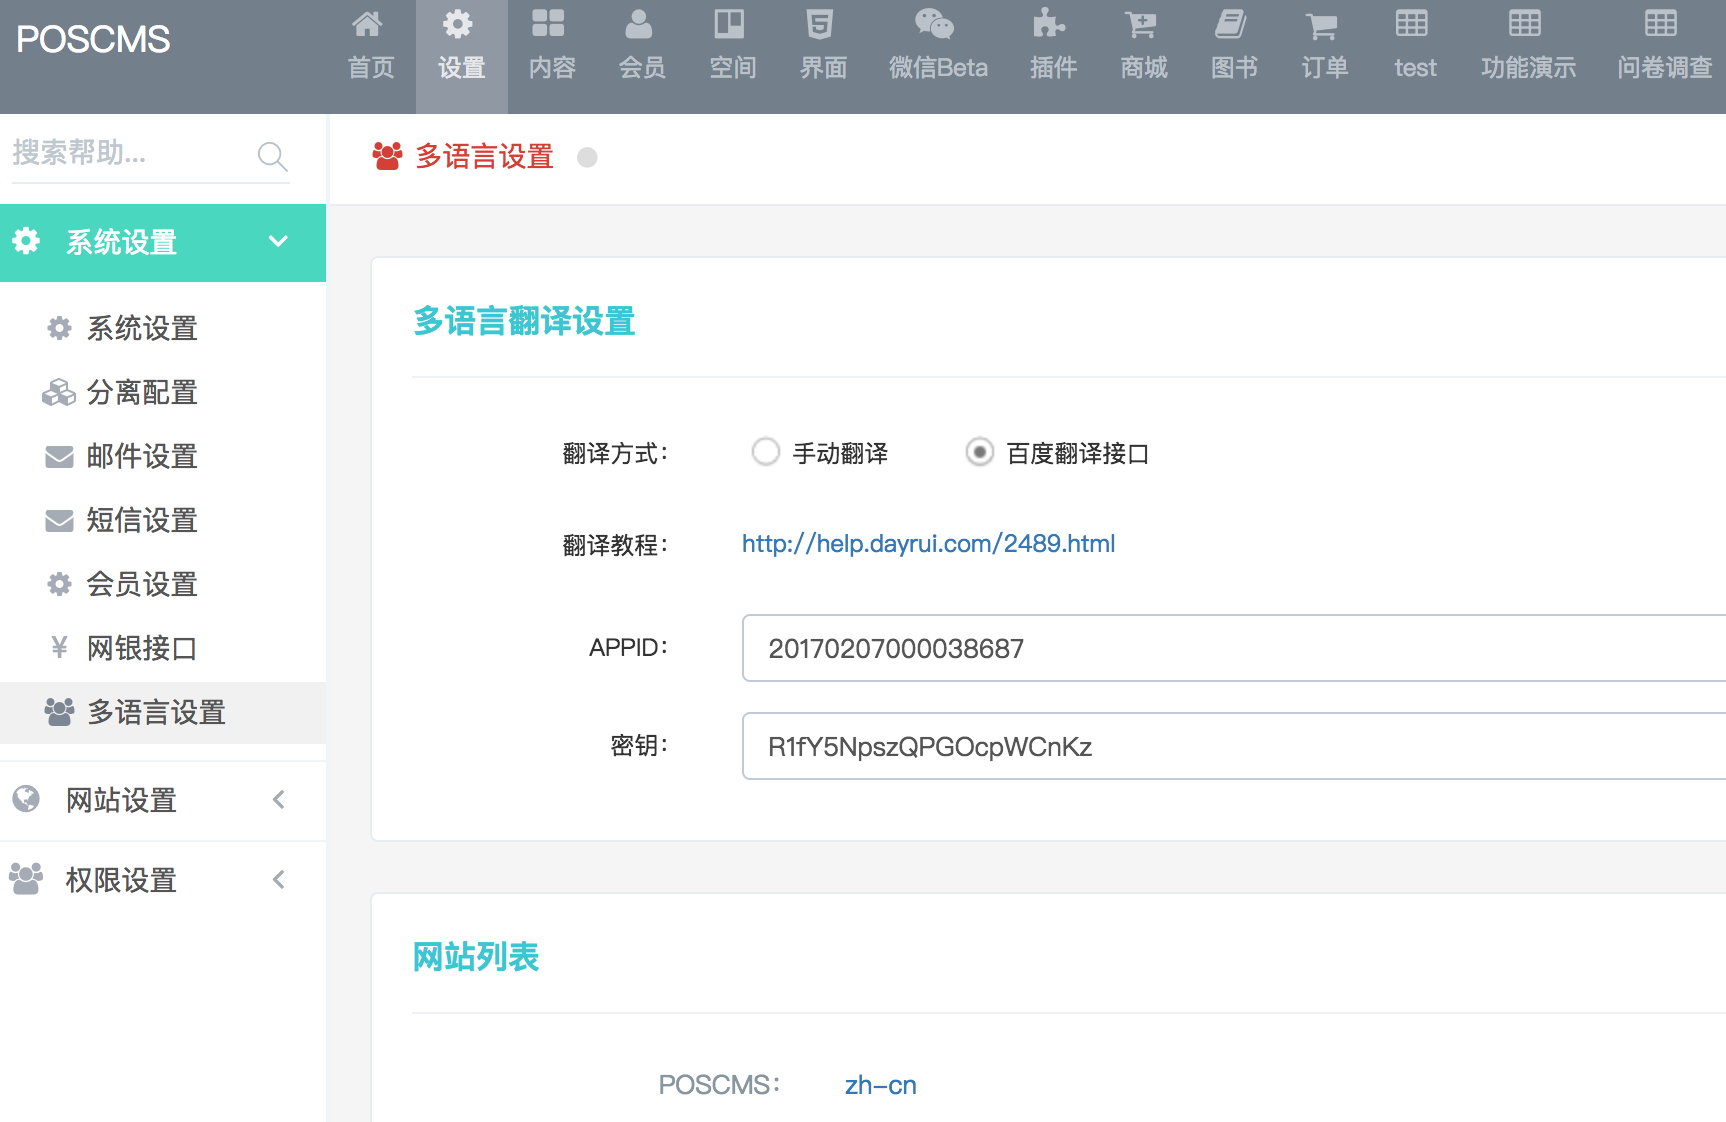Expand the 权限设置 section chevron
1726x1122 pixels.
click(x=279, y=879)
